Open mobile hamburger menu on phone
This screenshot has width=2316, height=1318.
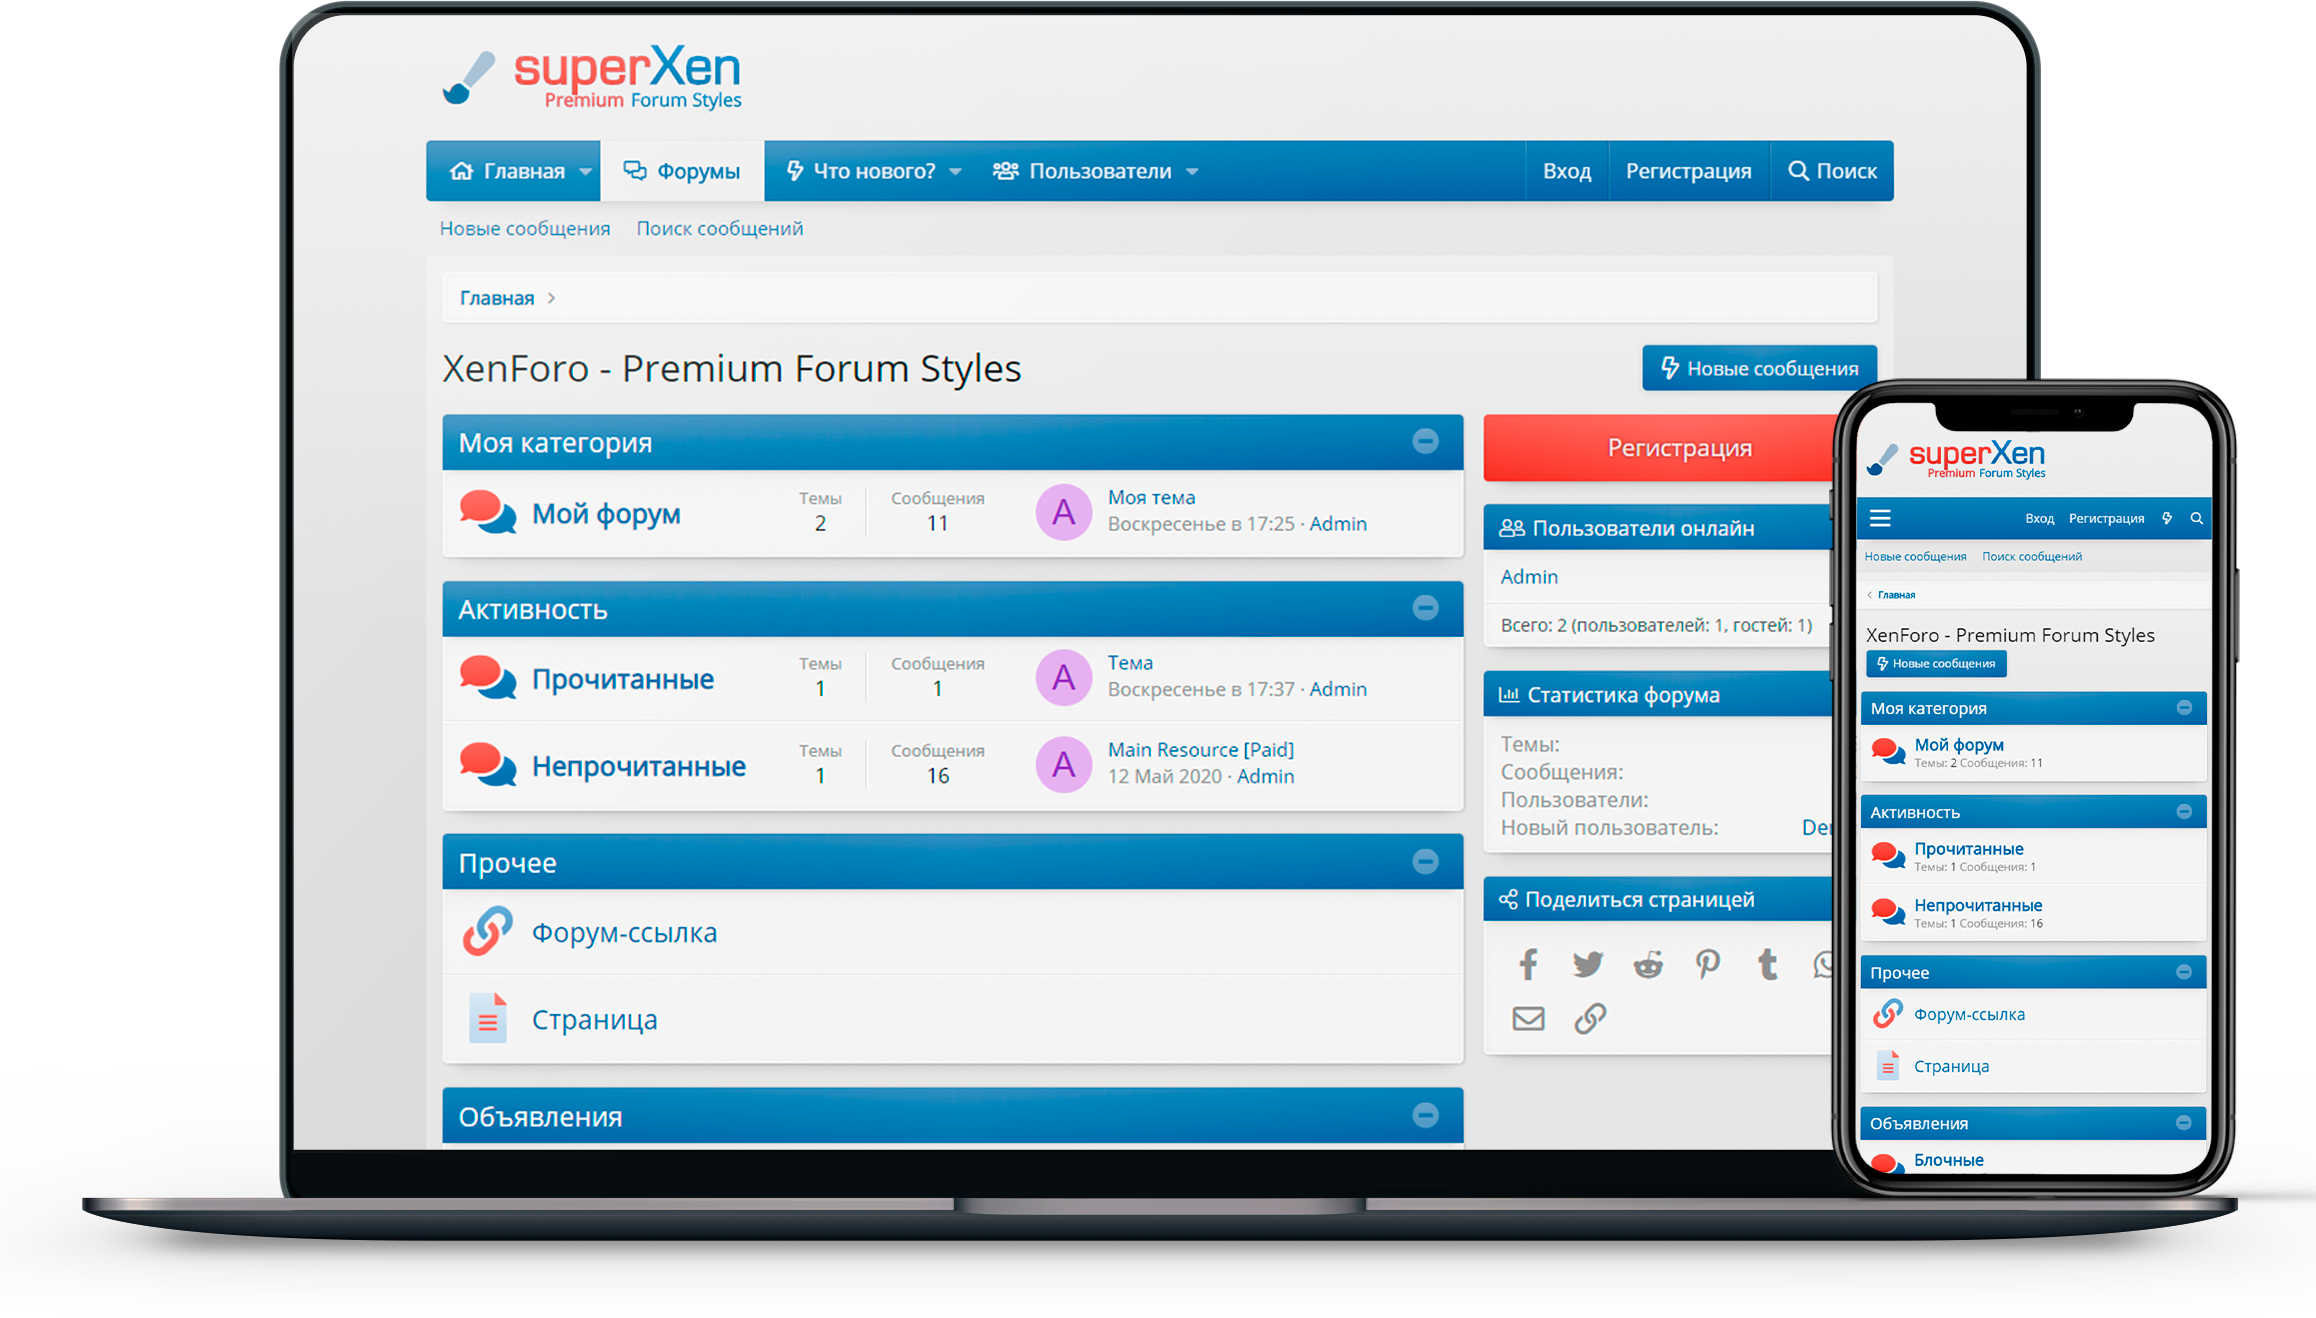[x=1880, y=518]
